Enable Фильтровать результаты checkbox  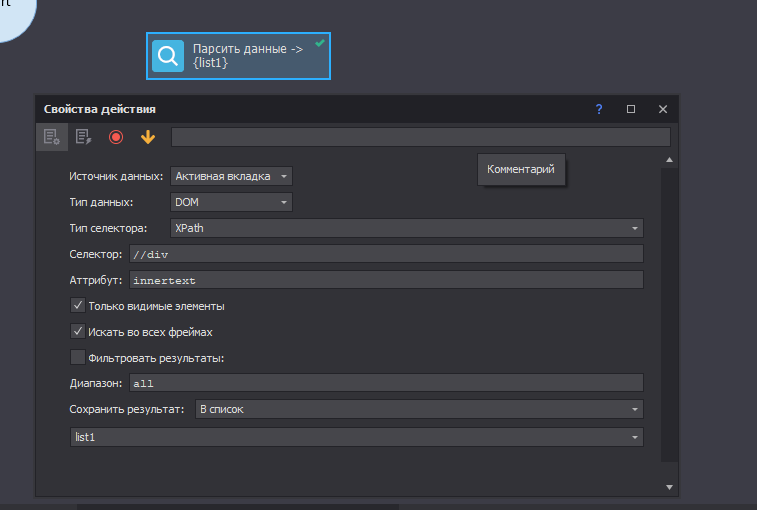(78, 357)
